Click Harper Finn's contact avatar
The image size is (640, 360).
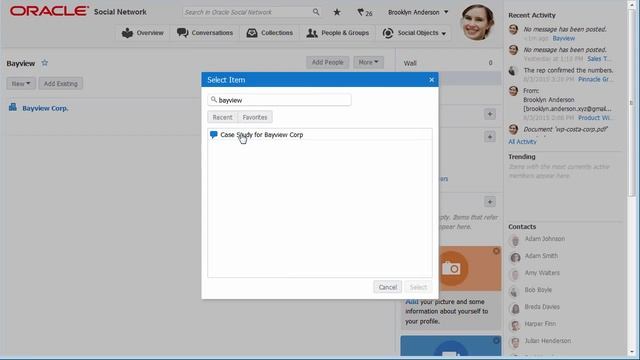coord(515,325)
